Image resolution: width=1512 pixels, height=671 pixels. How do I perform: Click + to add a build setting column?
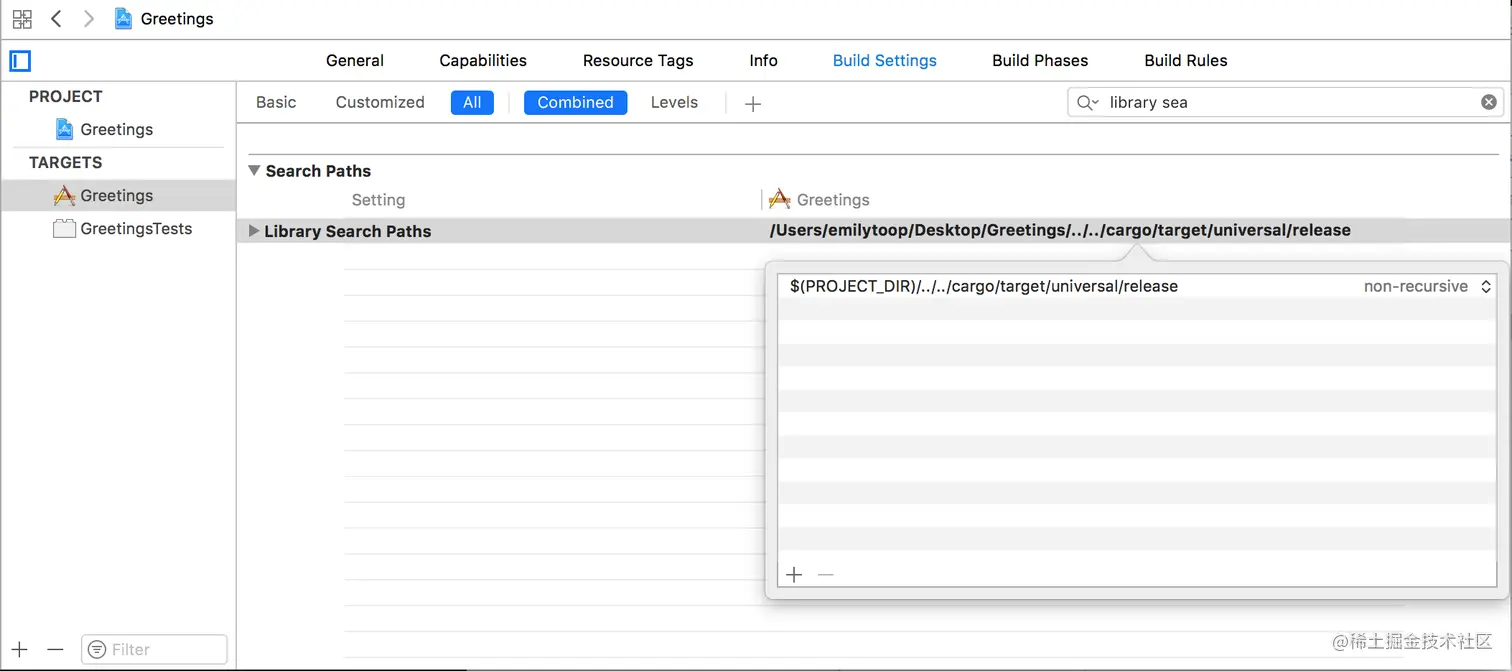tap(753, 102)
